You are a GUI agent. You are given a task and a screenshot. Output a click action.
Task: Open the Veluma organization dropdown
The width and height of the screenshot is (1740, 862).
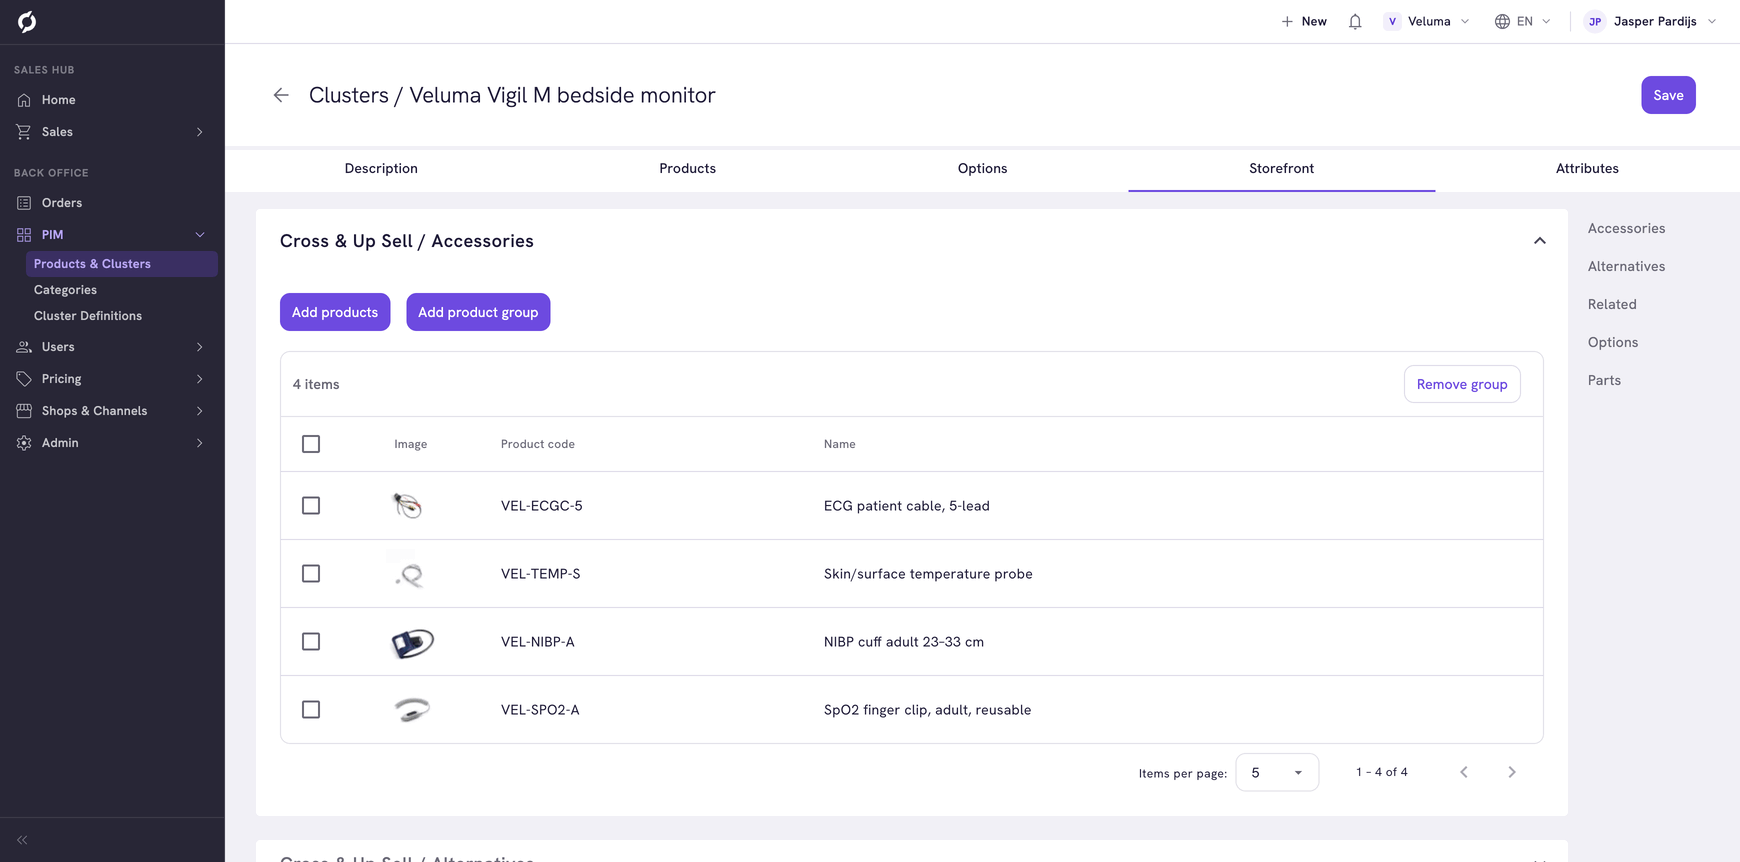coord(1427,21)
